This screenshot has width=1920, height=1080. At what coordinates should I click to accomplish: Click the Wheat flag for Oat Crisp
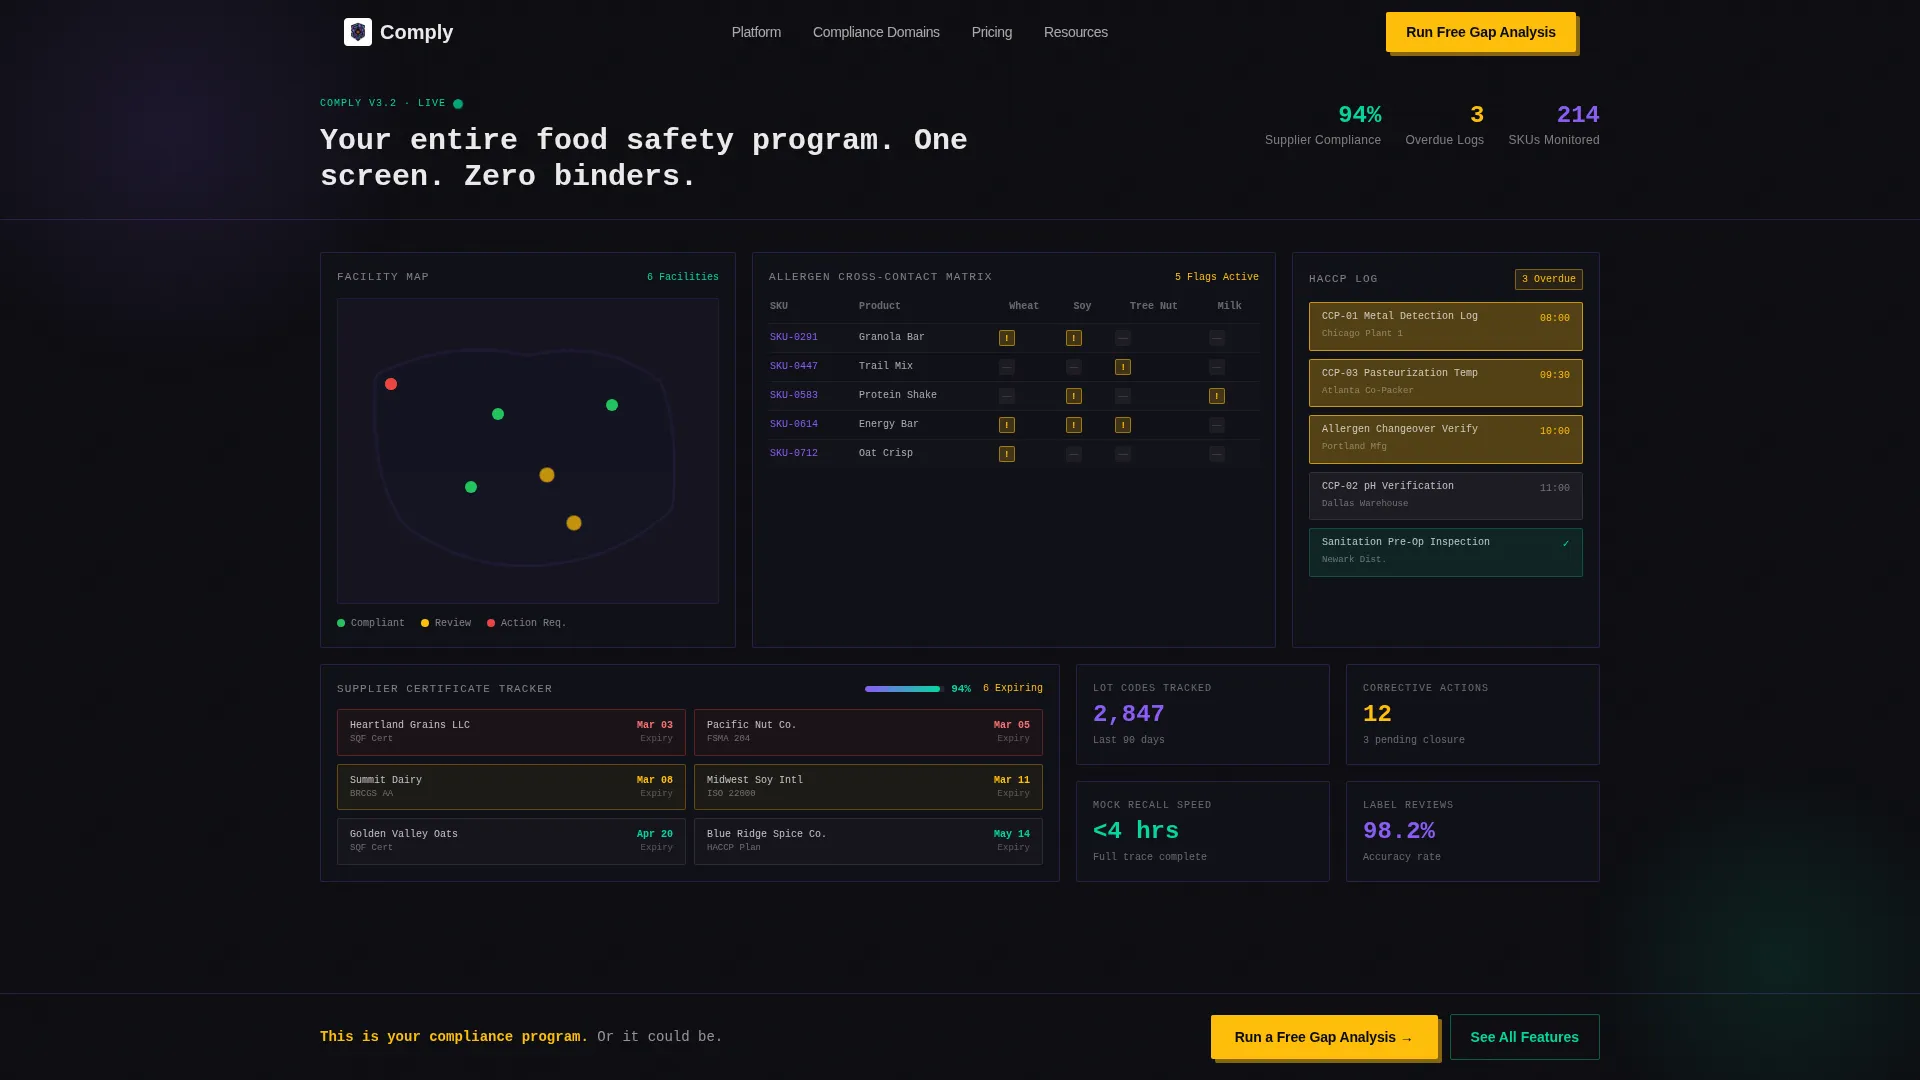point(1007,454)
